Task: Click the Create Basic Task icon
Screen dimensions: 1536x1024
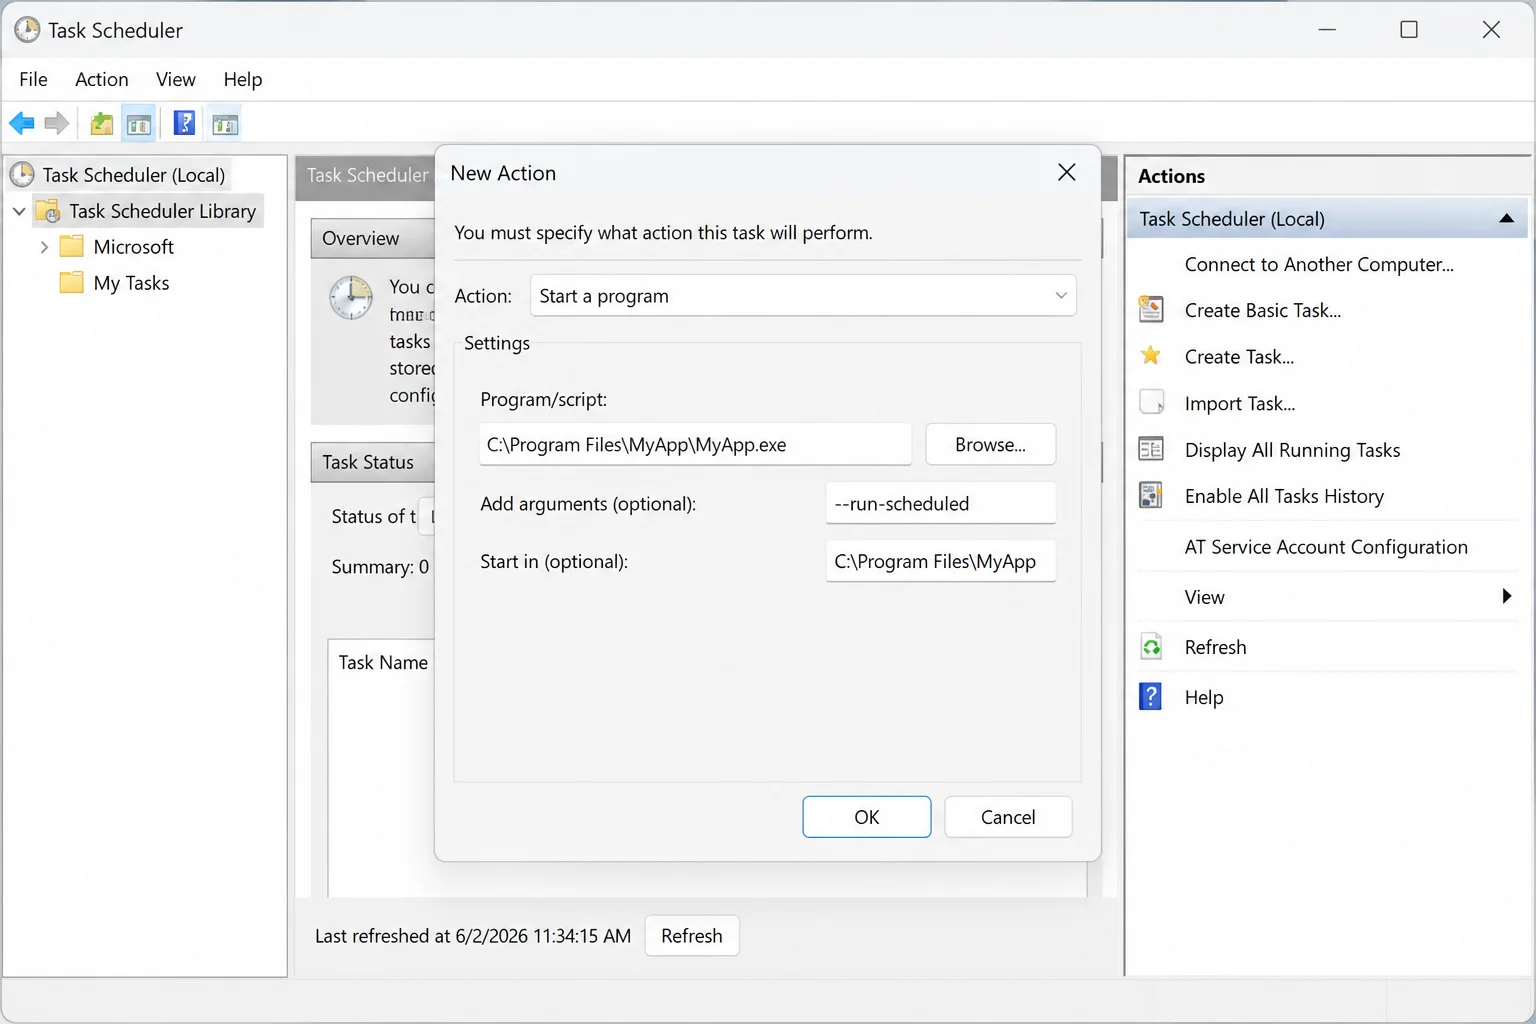Action: coord(1151,309)
